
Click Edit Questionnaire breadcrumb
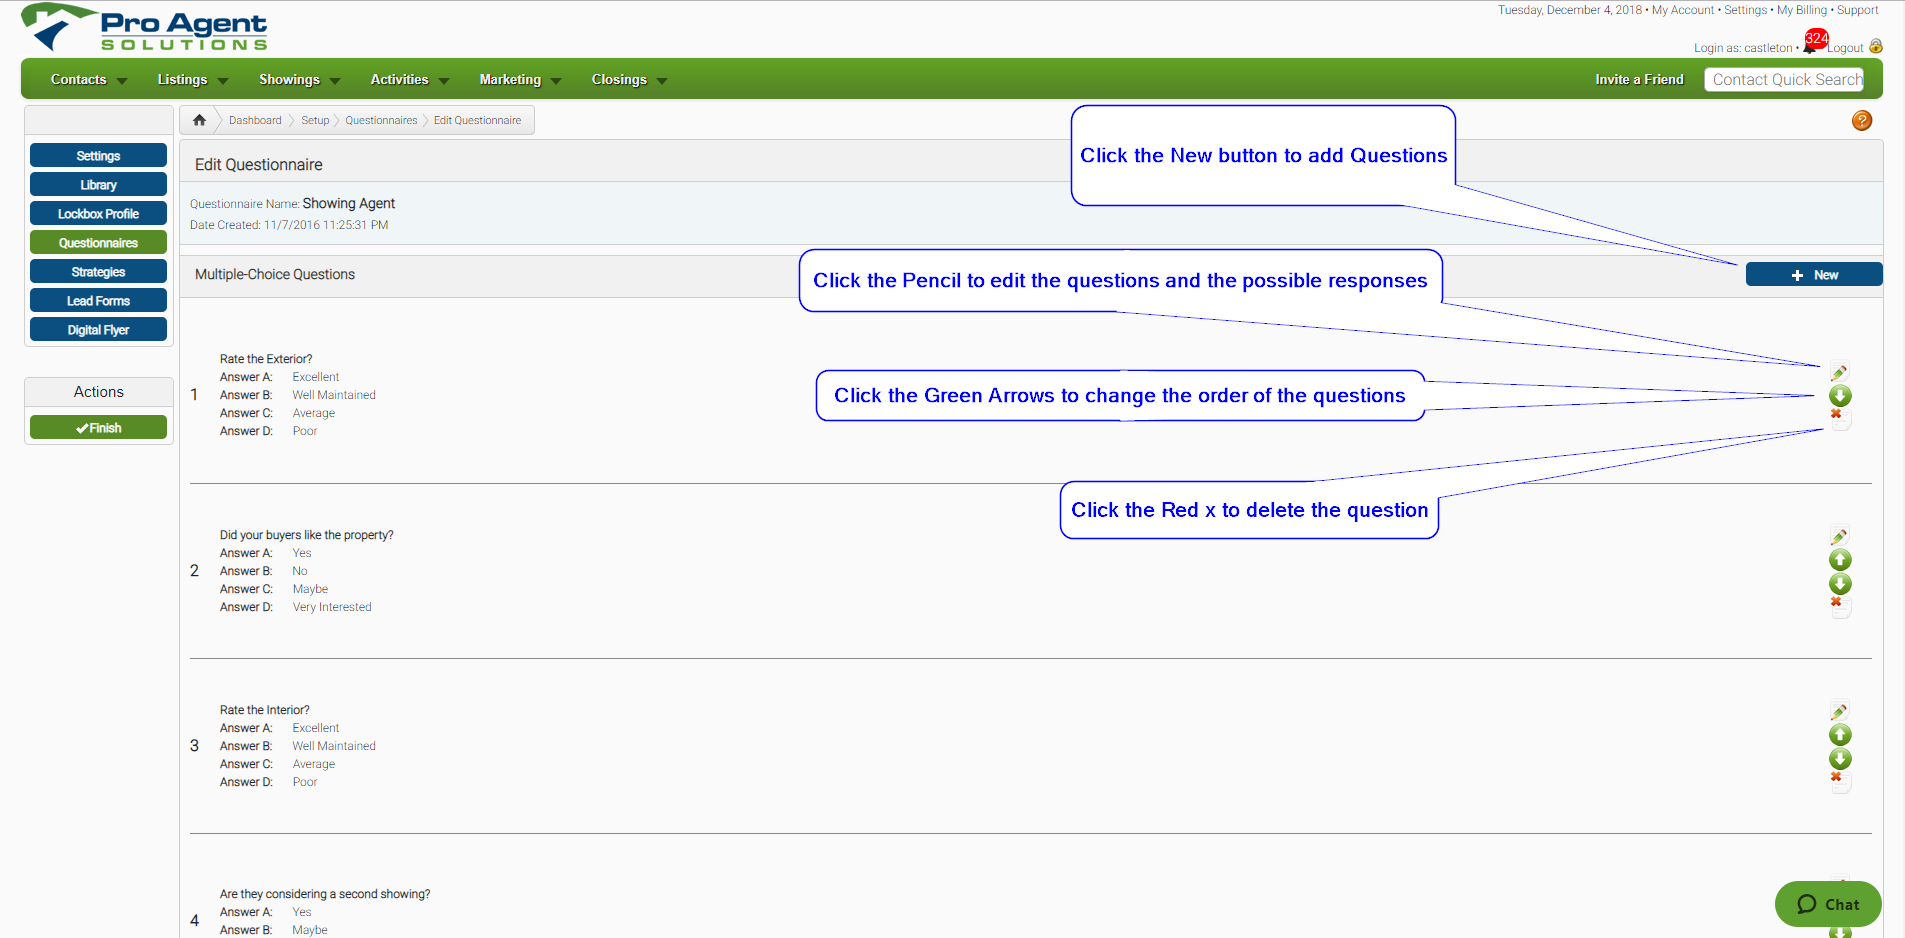tap(477, 120)
